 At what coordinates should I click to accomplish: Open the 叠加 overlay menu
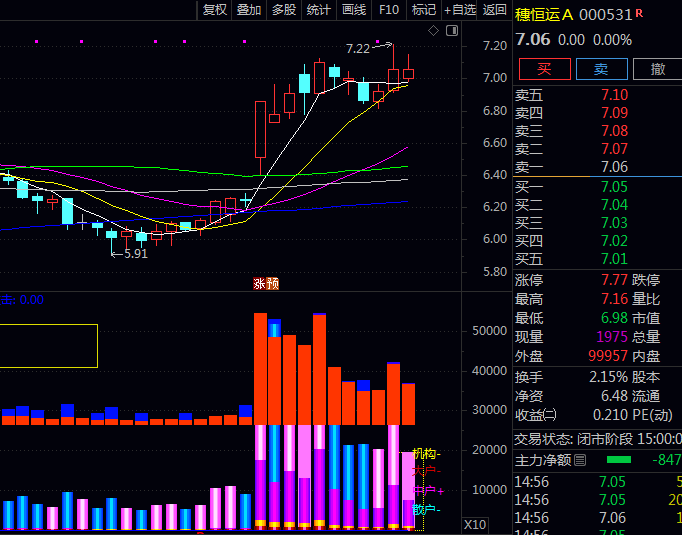coord(249,10)
